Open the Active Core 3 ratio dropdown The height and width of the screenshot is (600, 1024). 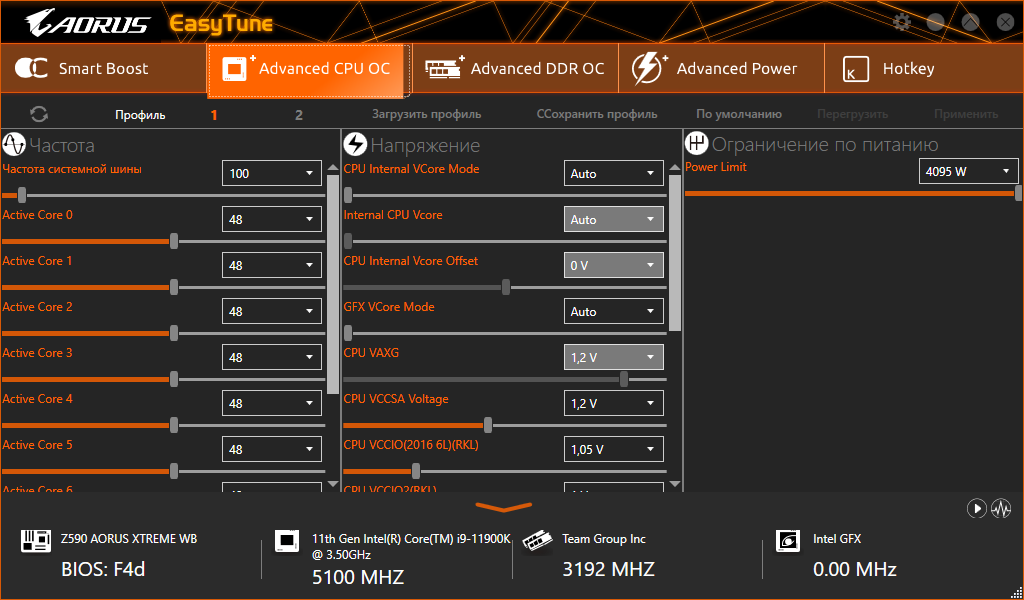tap(272, 357)
